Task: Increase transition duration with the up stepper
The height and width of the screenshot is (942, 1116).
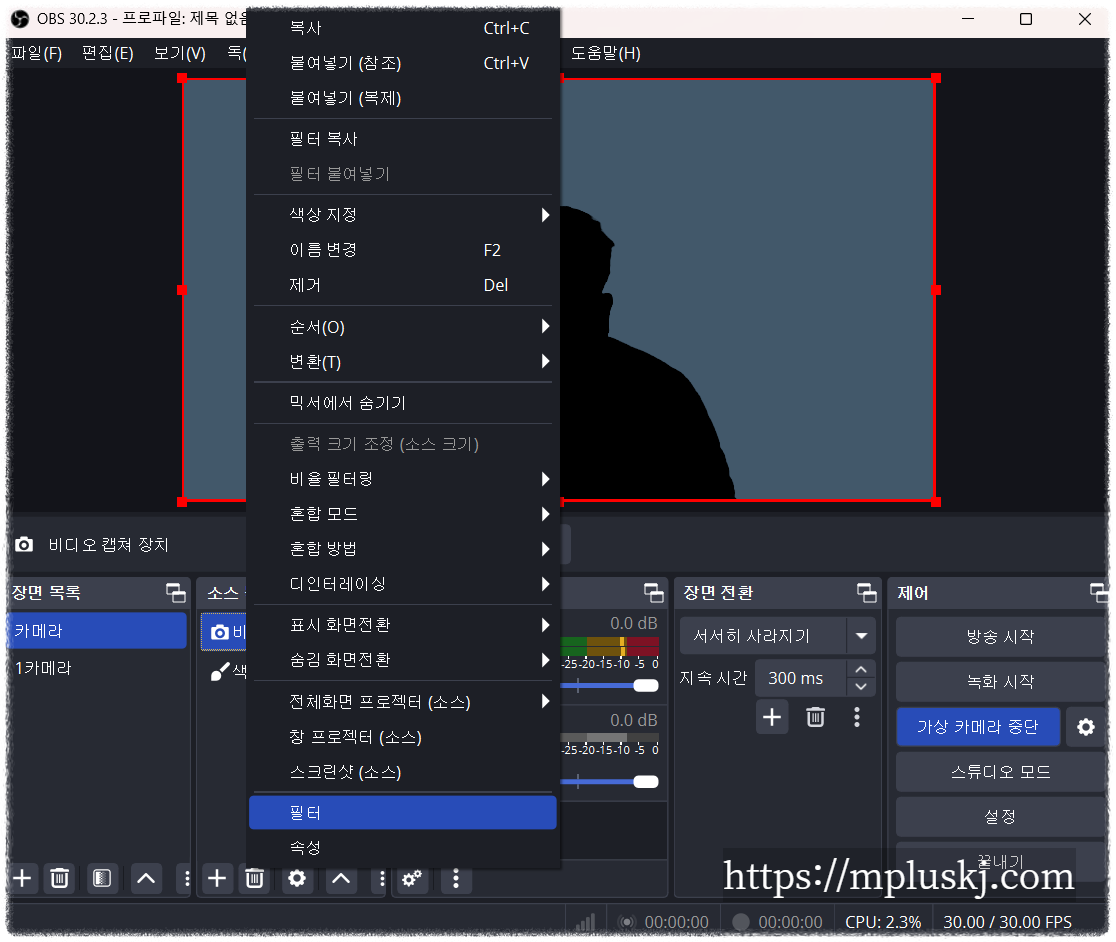Action: coord(860,670)
